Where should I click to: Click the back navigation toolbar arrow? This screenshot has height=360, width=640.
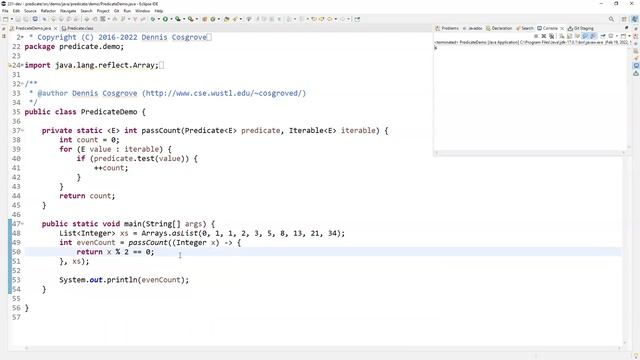[330, 19]
